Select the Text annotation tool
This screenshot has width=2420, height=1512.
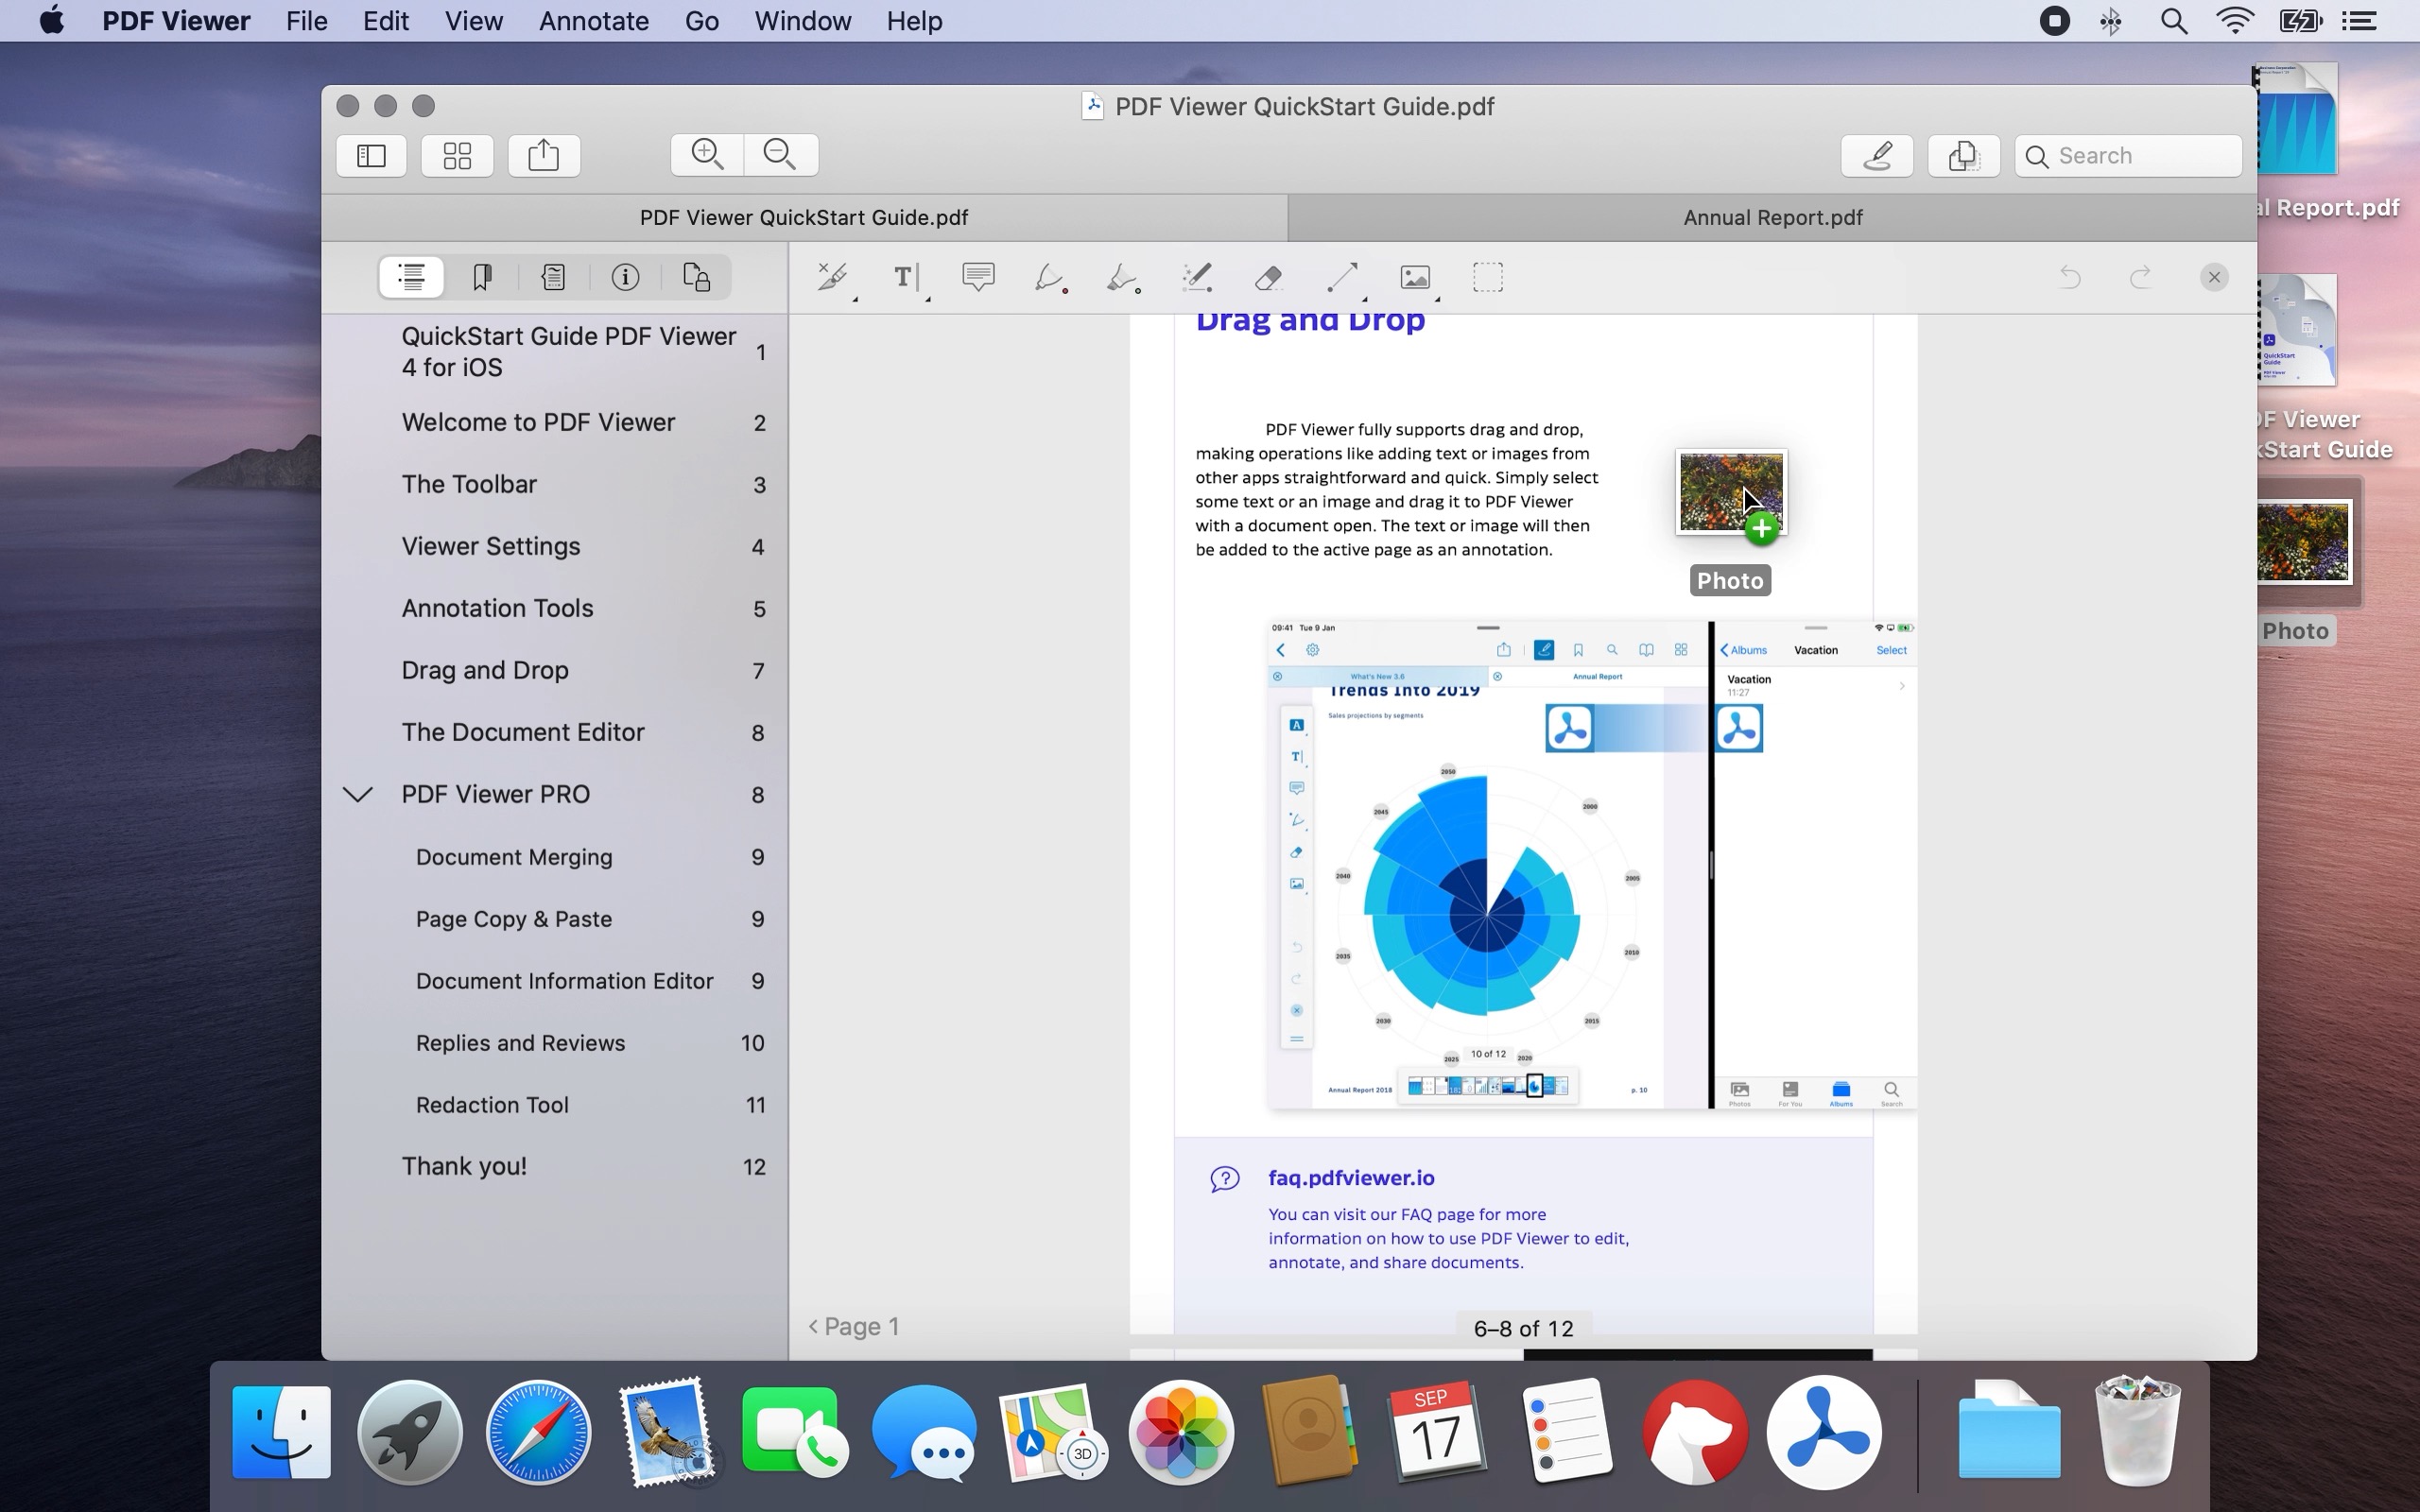click(x=903, y=277)
